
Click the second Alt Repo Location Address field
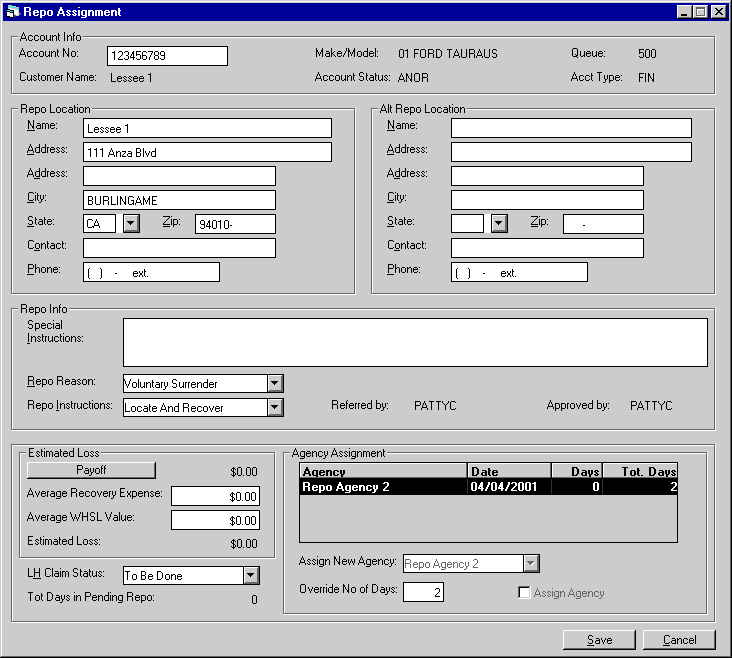point(547,176)
